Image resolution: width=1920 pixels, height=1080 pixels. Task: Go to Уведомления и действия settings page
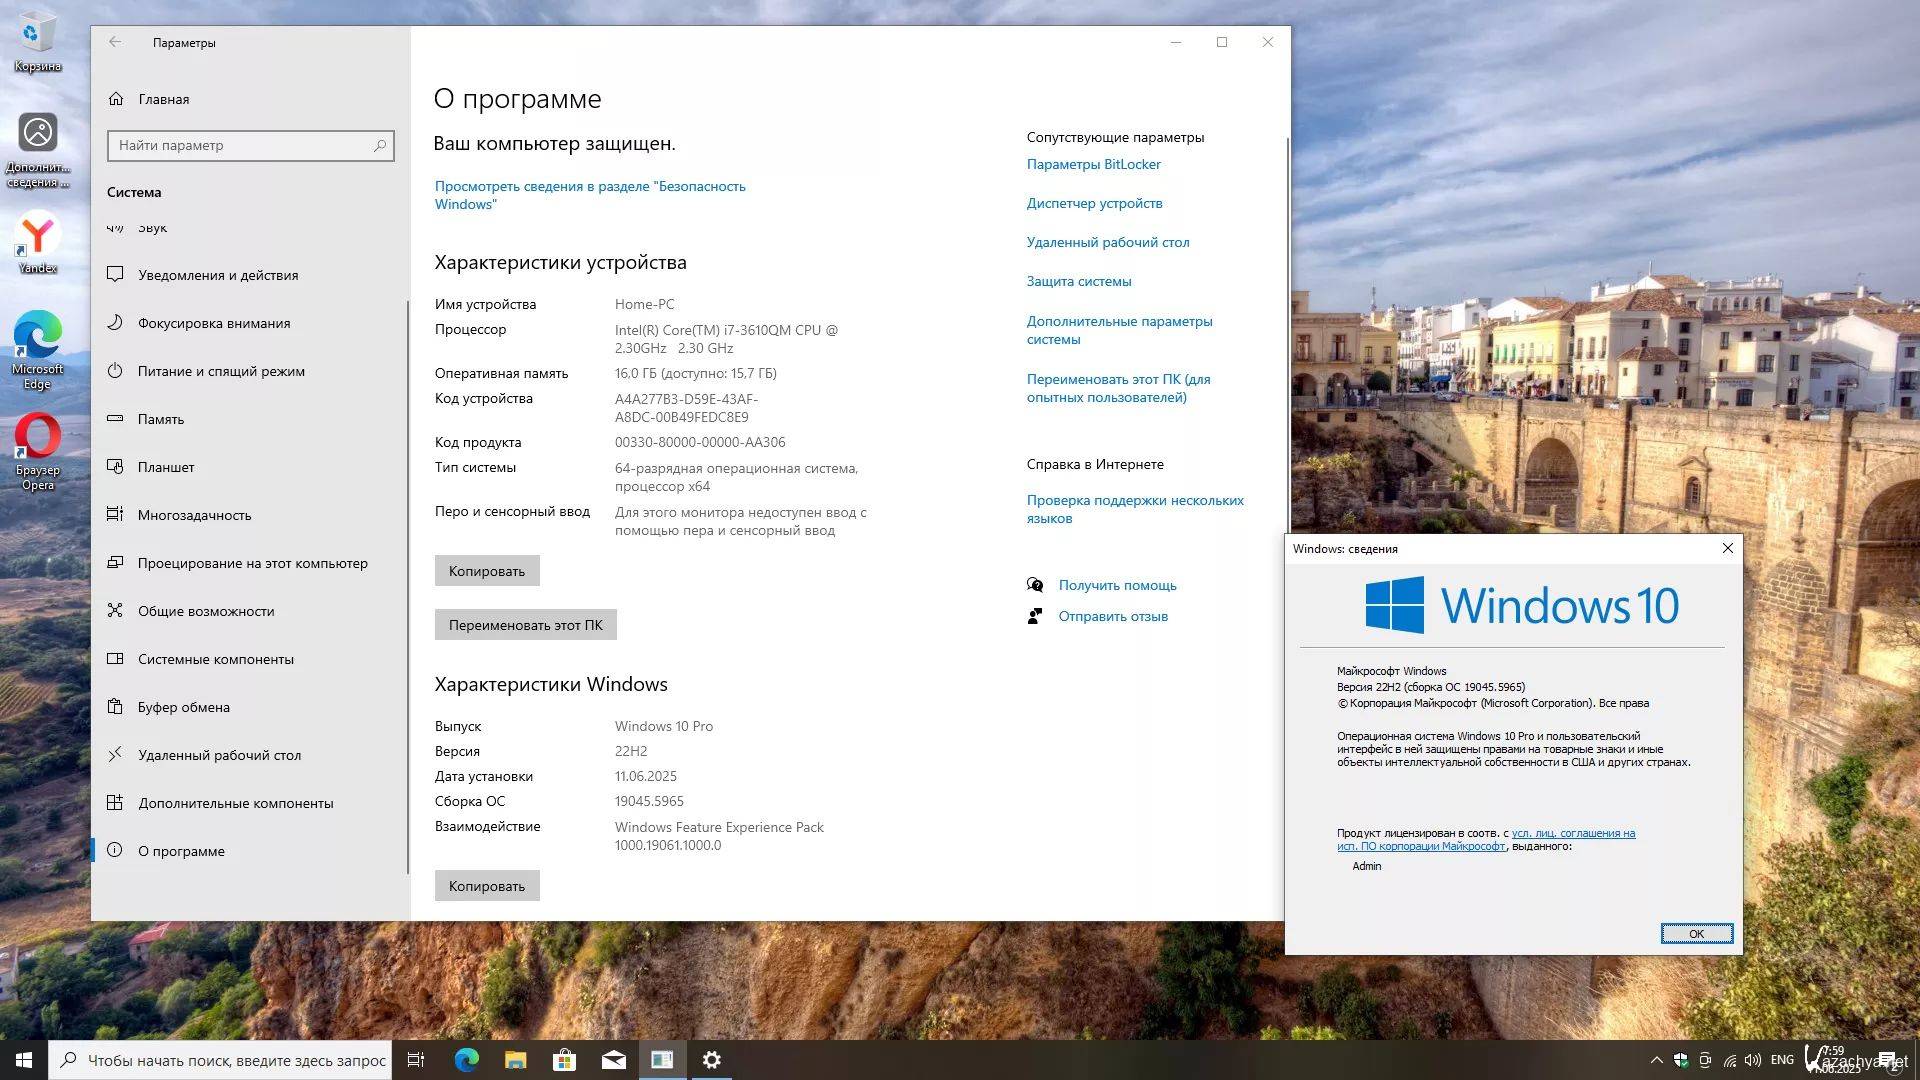pos(218,275)
